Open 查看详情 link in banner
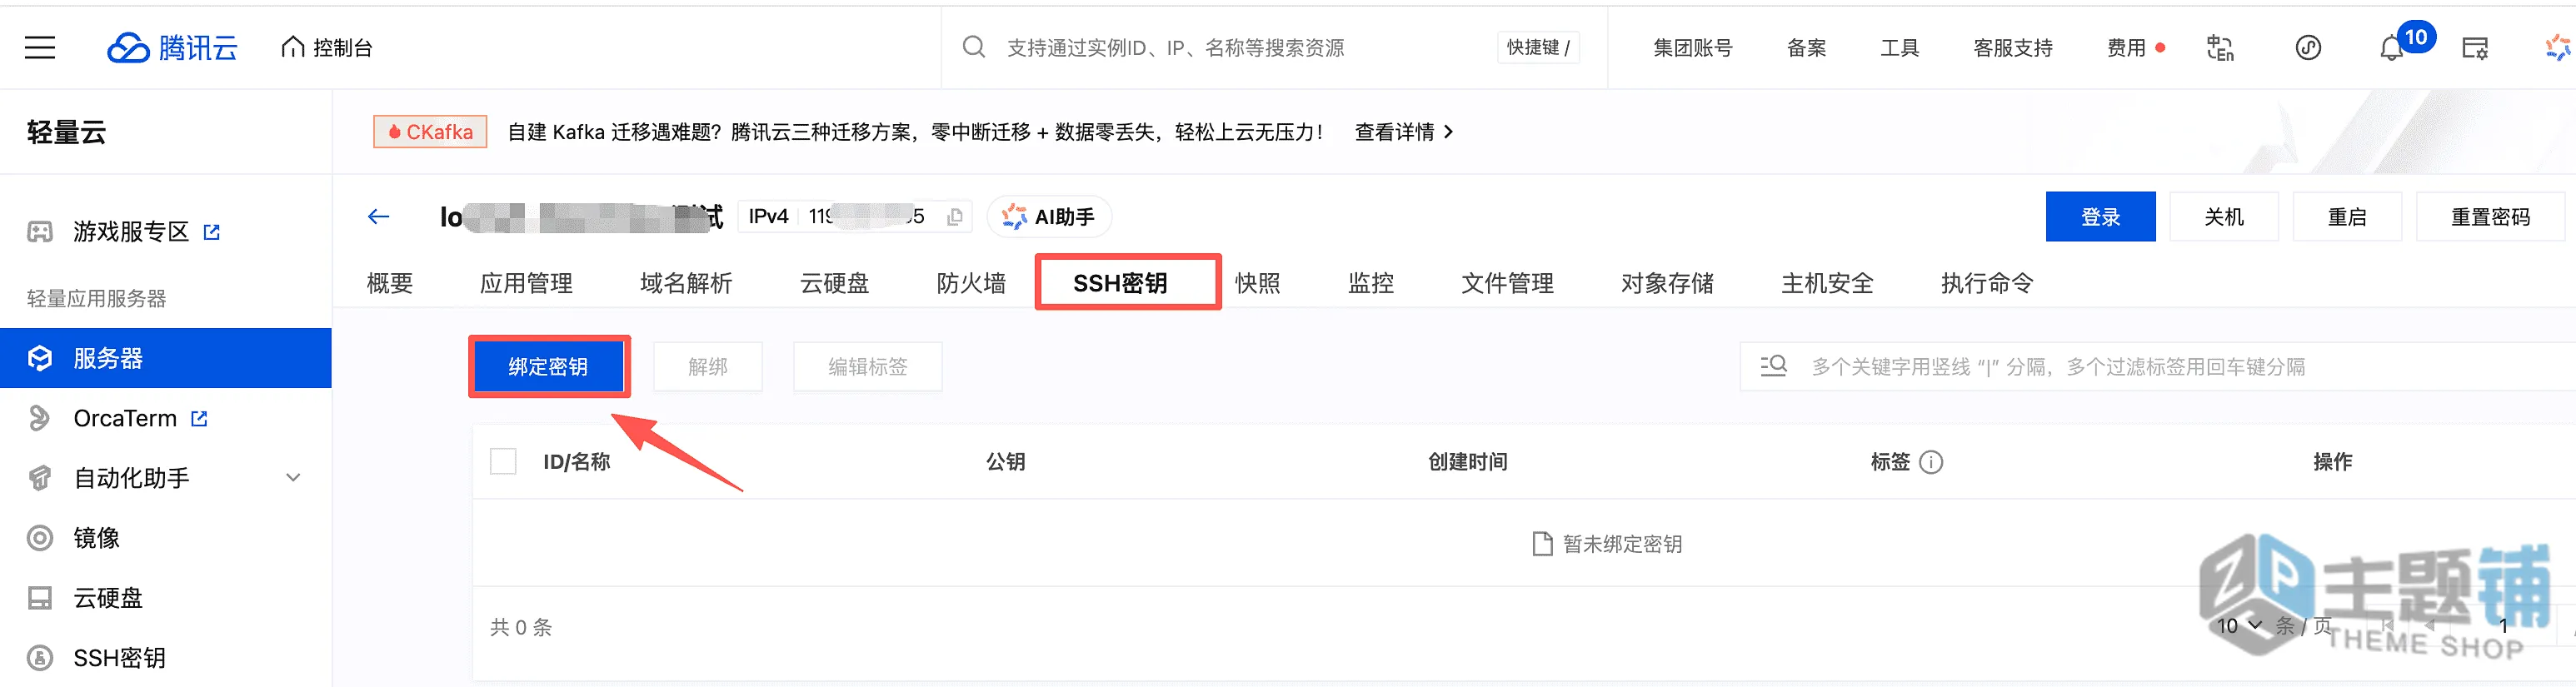The width and height of the screenshot is (2576, 687). coord(1403,132)
